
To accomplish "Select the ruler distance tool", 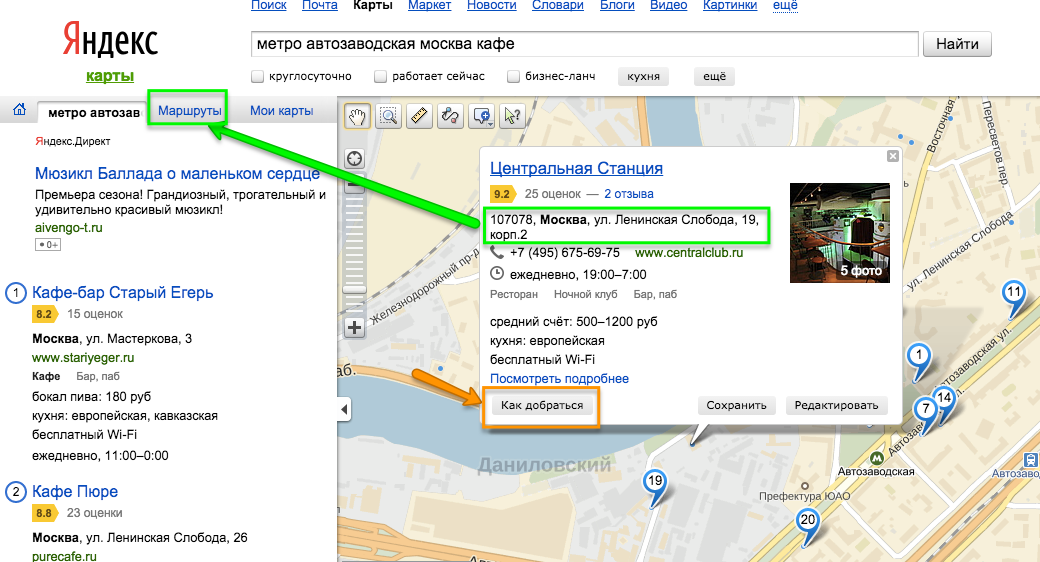I will [x=419, y=117].
